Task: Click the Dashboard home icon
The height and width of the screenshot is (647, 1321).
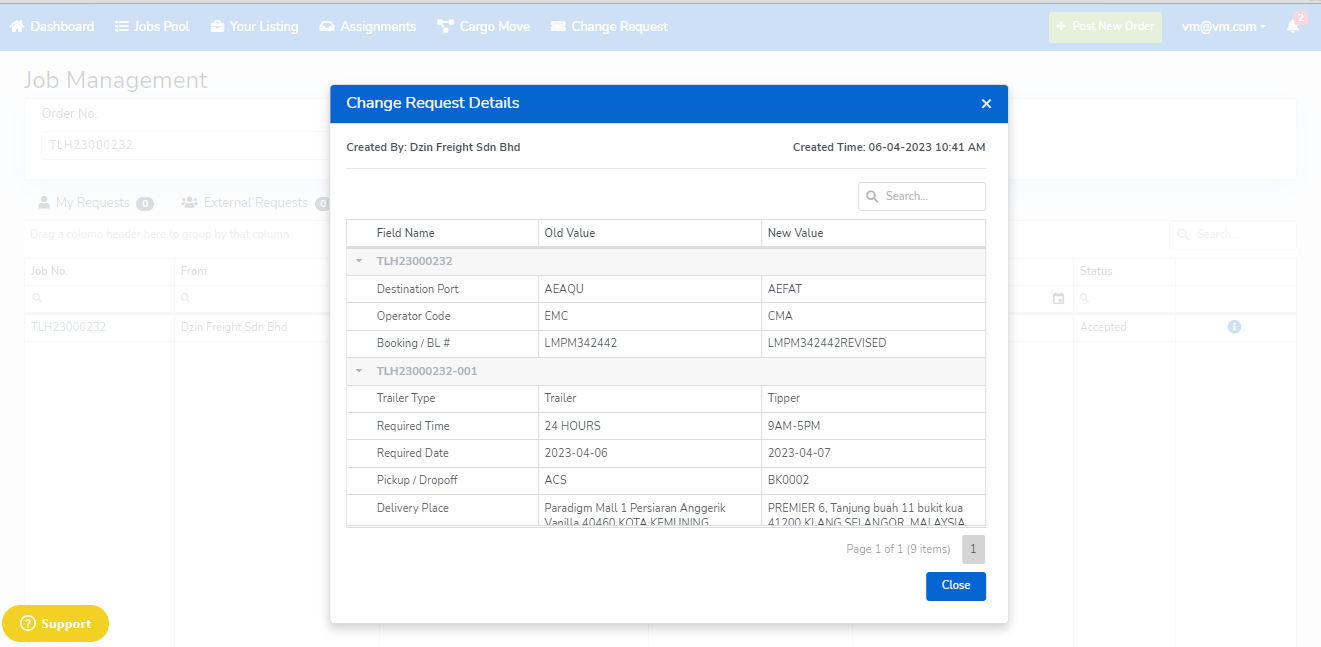Action: click(17, 26)
